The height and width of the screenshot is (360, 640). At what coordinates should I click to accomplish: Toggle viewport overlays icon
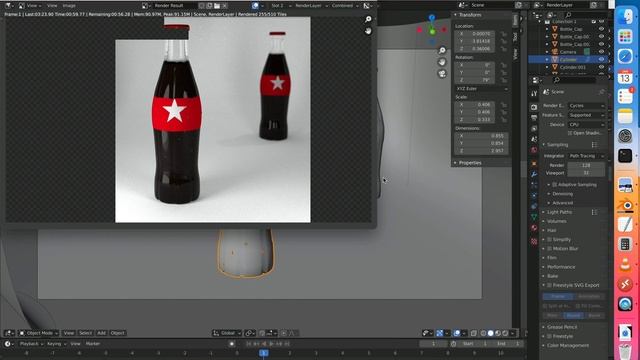[x=457, y=333]
